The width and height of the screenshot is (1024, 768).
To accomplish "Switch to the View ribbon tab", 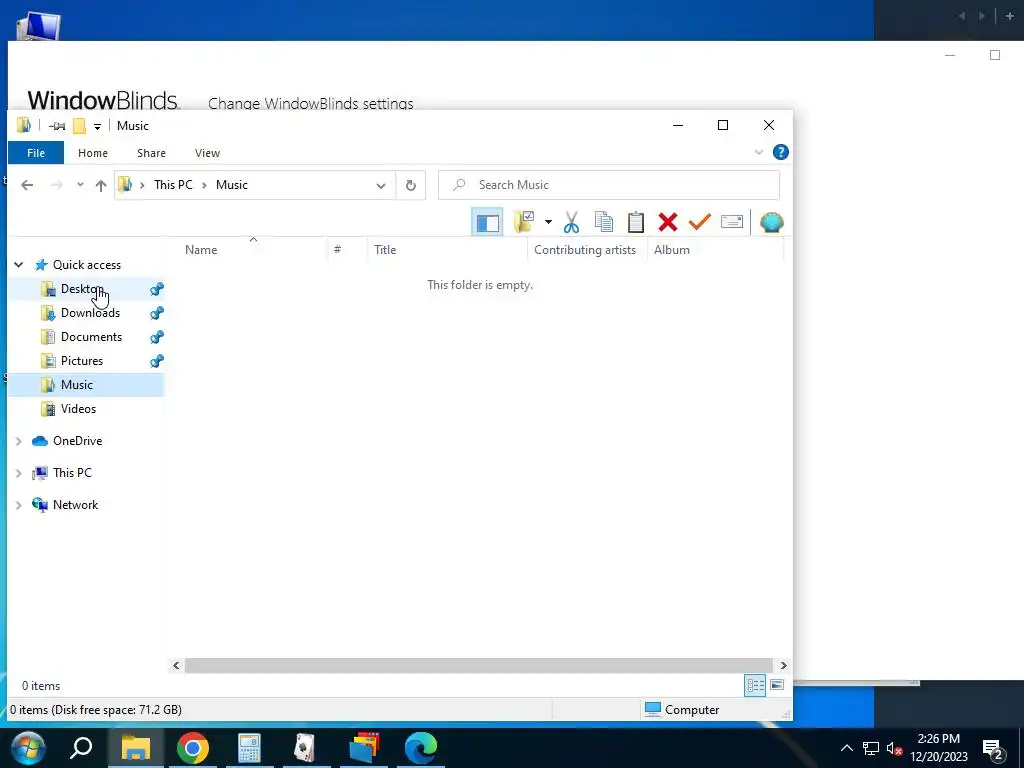I will (207, 153).
